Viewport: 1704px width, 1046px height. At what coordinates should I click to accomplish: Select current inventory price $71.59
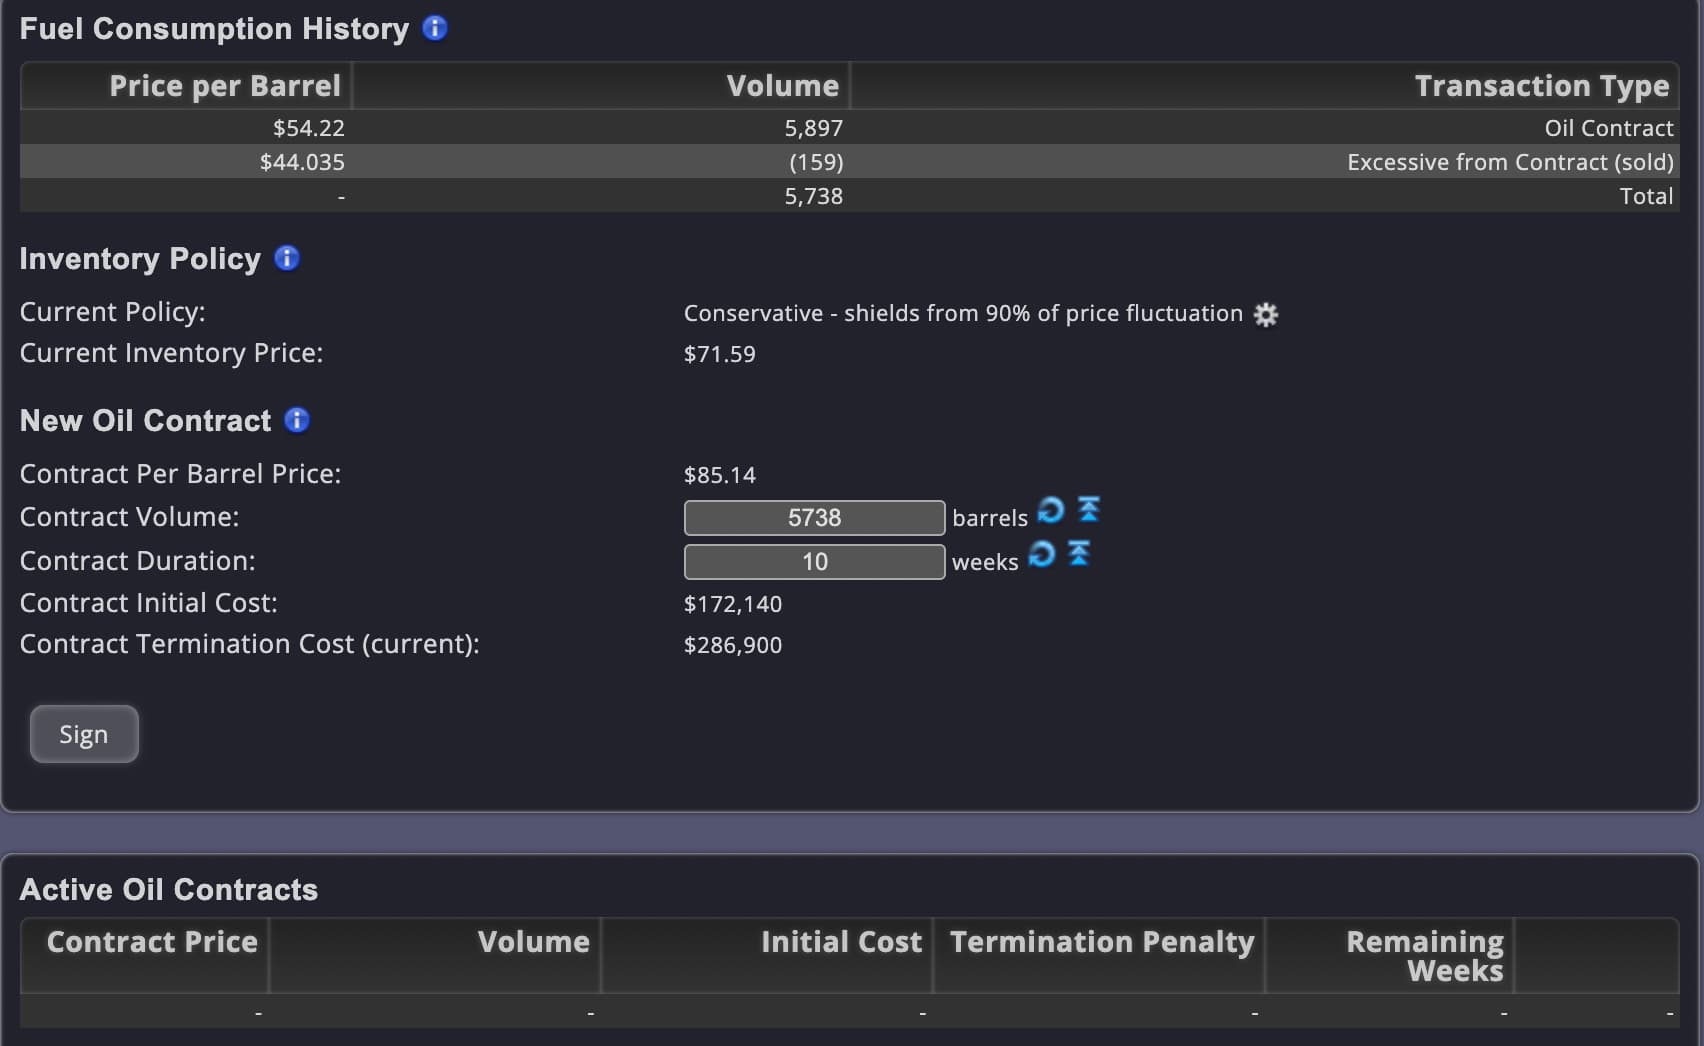point(720,354)
